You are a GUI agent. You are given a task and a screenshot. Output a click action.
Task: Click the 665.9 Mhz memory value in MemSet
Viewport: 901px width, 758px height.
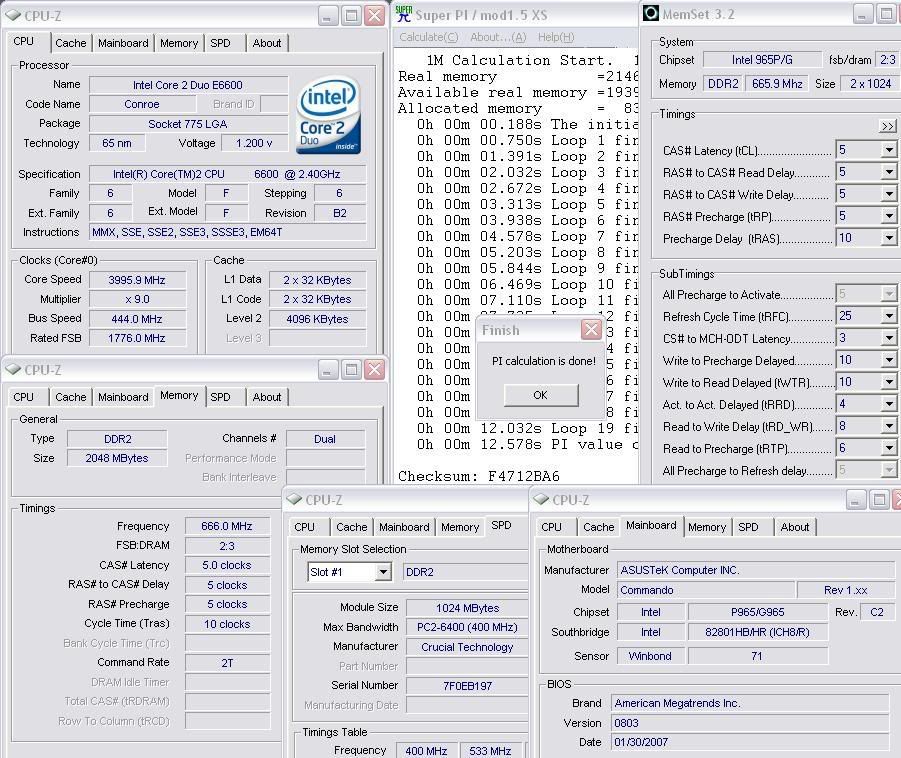777,83
